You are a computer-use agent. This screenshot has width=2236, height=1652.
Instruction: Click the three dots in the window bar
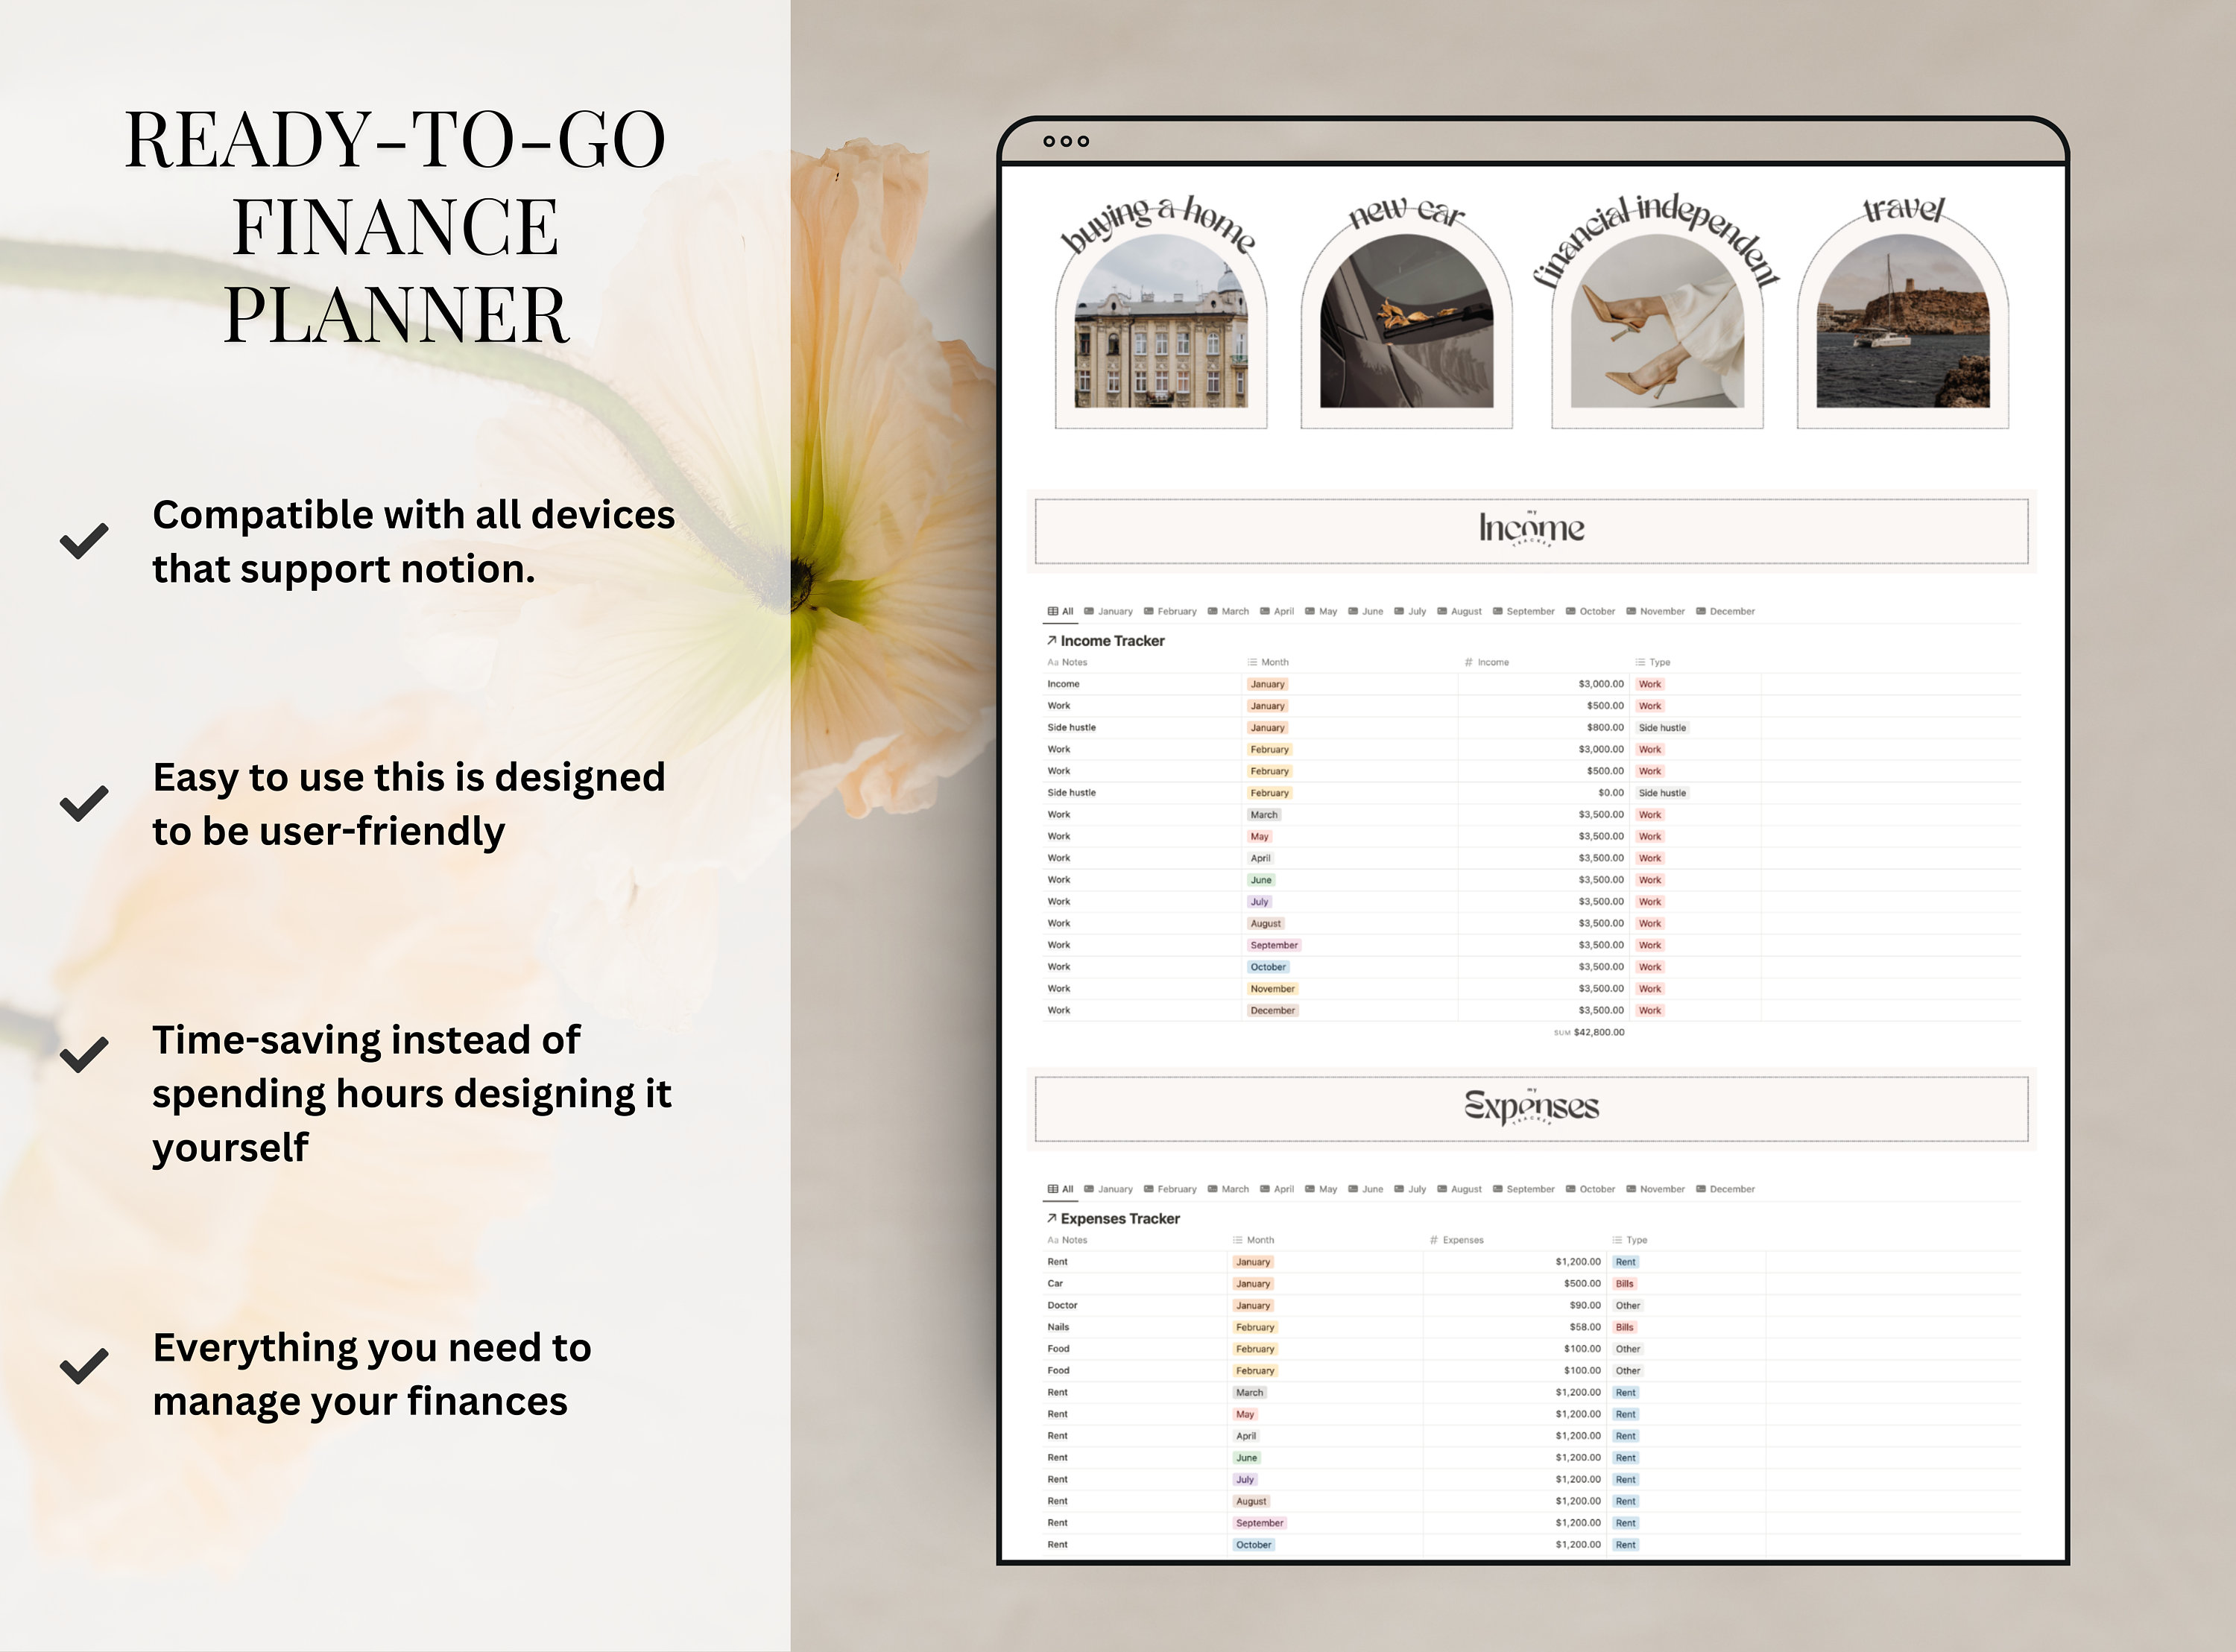tap(1065, 142)
